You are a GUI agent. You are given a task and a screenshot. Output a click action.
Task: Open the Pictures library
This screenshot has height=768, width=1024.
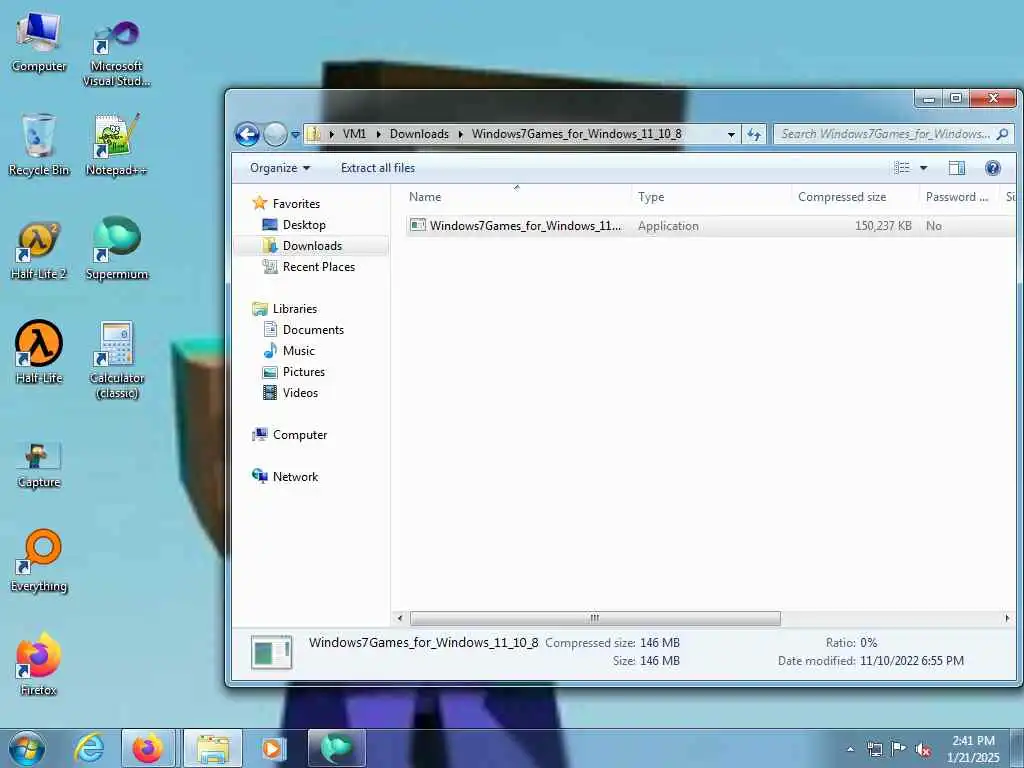tap(304, 372)
